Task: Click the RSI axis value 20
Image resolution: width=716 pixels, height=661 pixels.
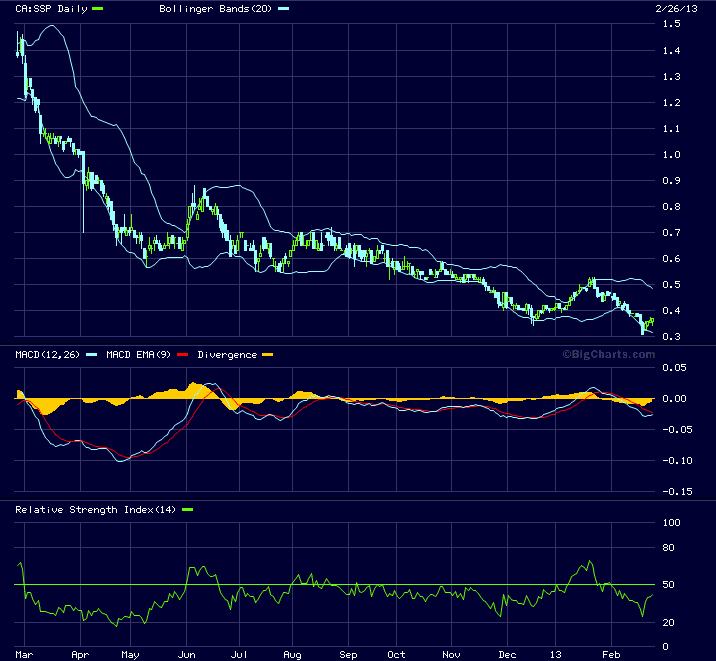Action: coord(668,623)
